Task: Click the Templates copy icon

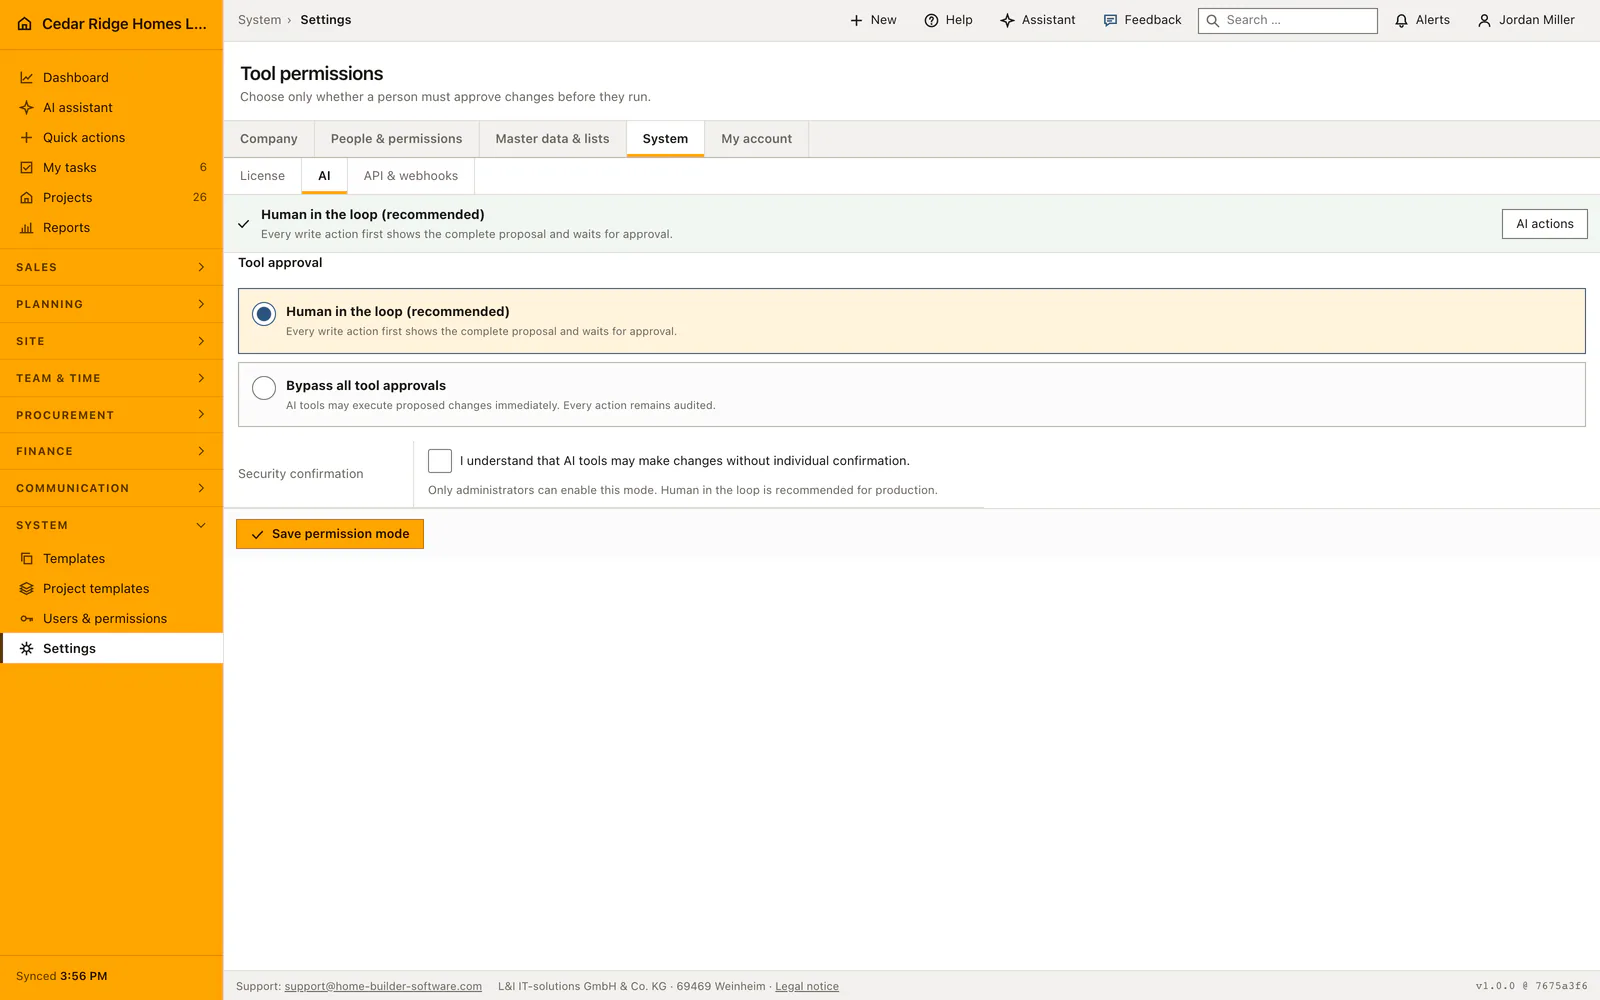Action: tap(27, 559)
